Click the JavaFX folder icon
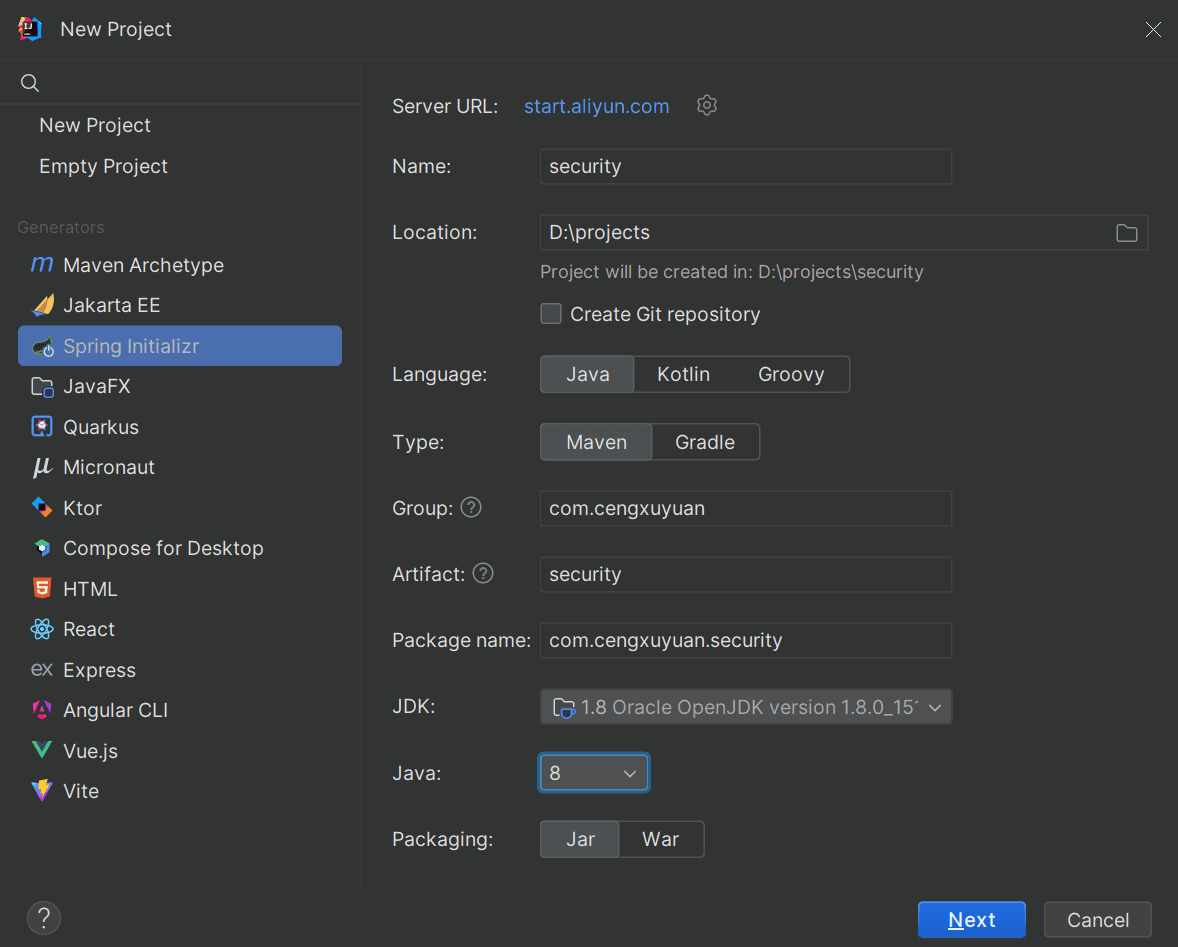1178x947 pixels. click(x=42, y=387)
